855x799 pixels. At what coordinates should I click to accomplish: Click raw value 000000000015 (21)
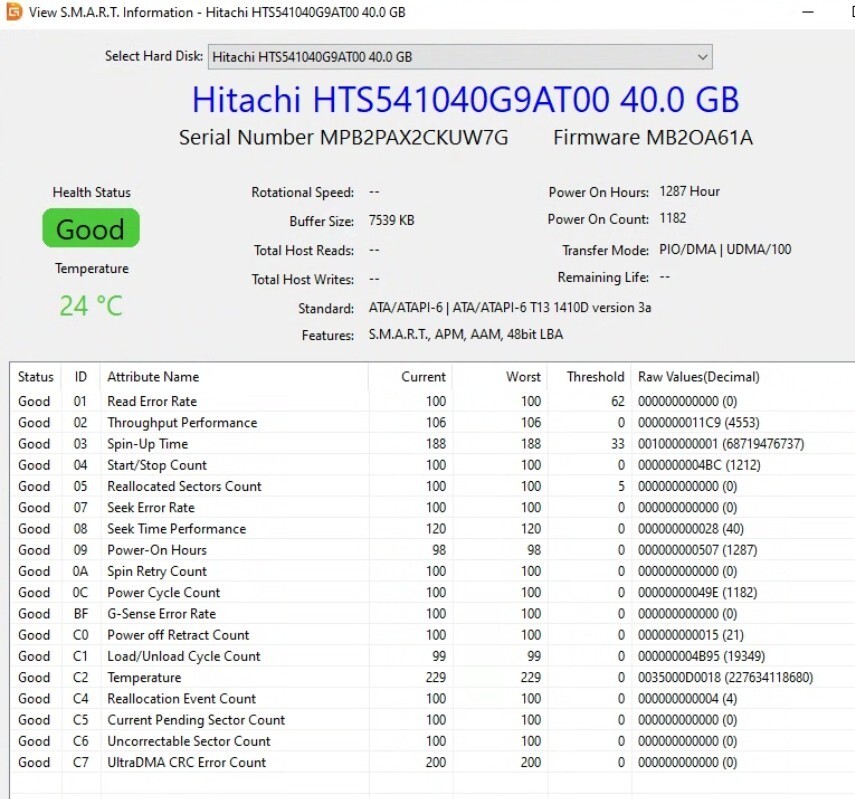click(x=691, y=635)
